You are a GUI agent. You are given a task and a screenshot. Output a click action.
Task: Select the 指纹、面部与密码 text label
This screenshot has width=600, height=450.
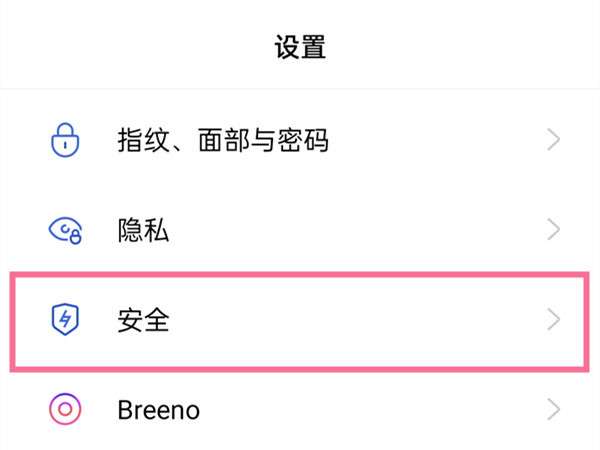tap(222, 141)
